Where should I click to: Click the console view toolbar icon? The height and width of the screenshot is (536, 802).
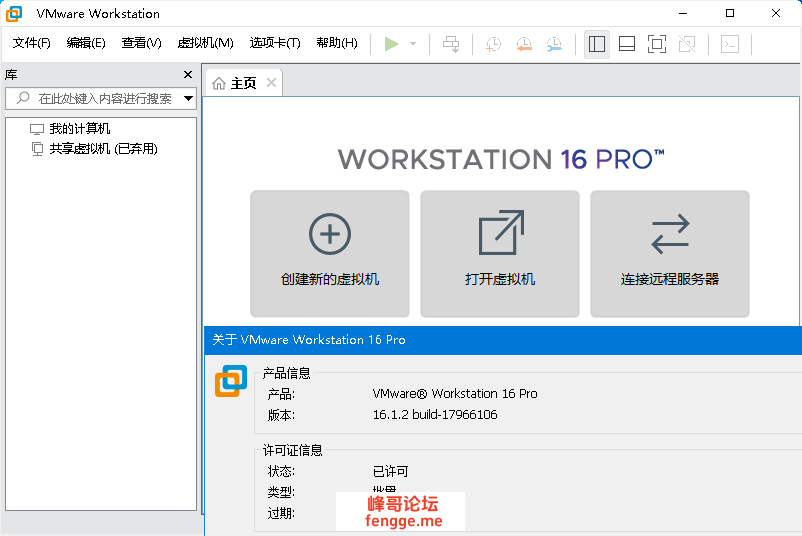click(x=730, y=44)
